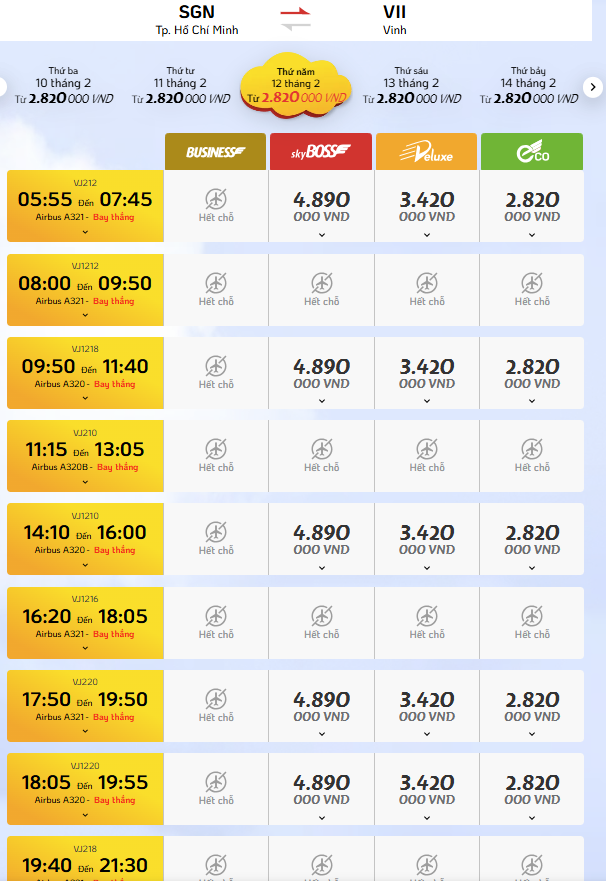606x881 pixels.
Task: Click the SkyBoss fare class header
Action: point(321,152)
